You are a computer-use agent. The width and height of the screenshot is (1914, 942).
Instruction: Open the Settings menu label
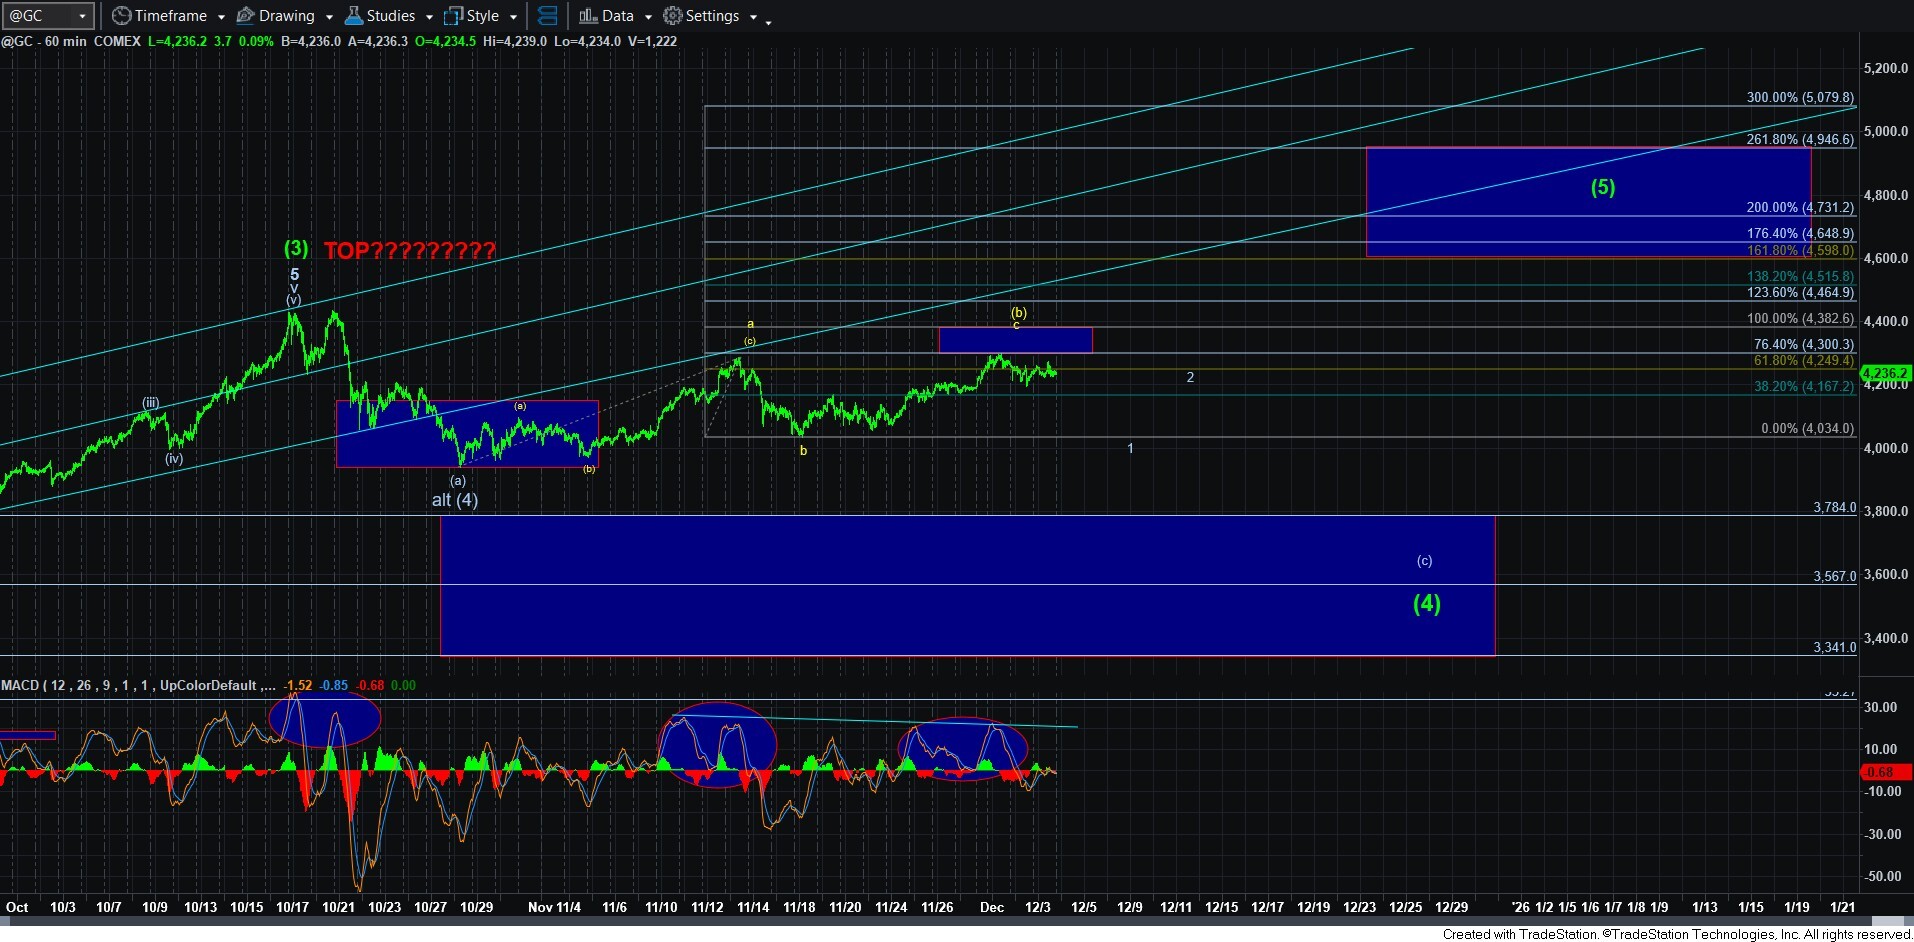(x=712, y=16)
